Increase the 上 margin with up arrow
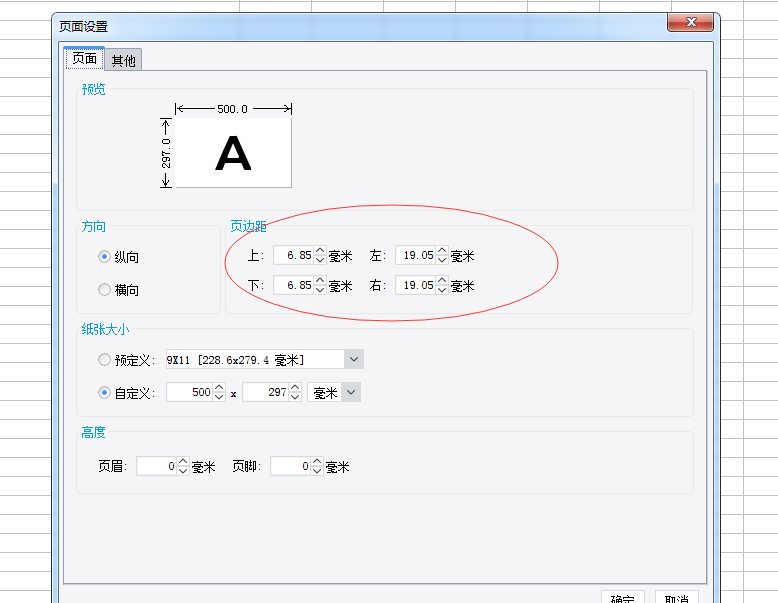Viewport: 778px width, 603px height. (x=320, y=250)
